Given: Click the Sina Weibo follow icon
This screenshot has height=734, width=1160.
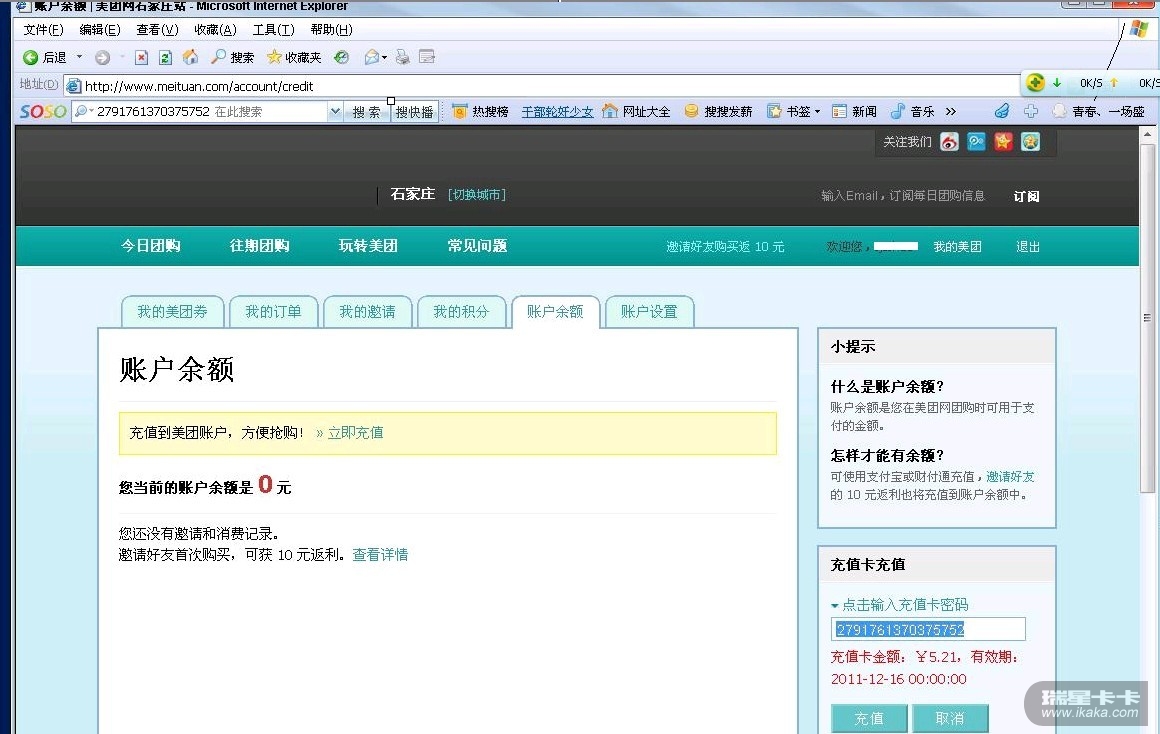Looking at the screenshot, I should coord(949,142).
